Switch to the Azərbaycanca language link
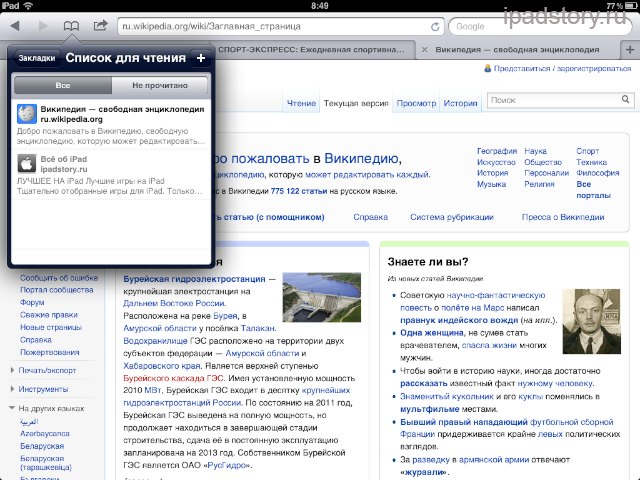Screen dimensions: 640x480 click(x=44, y=433)
